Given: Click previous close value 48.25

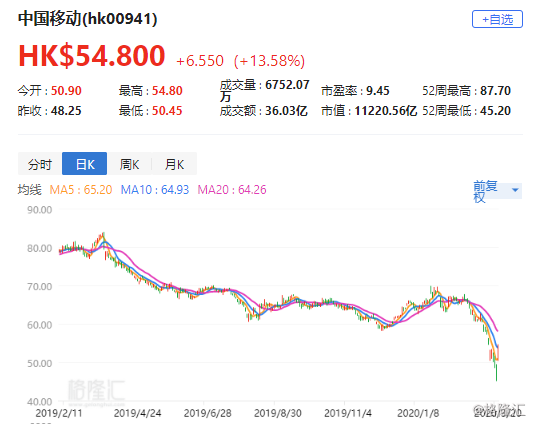Looking at the screenshot, I should (66, 111).
